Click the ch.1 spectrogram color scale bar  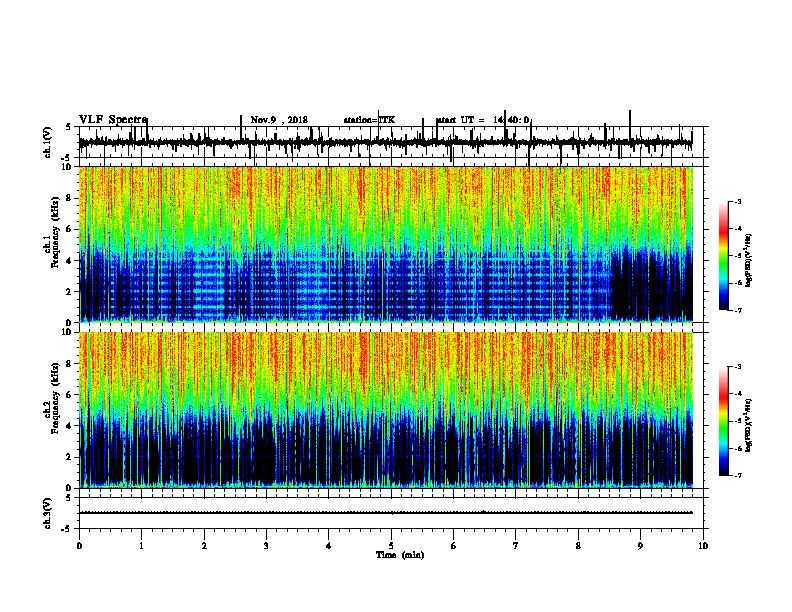(724, 256)
